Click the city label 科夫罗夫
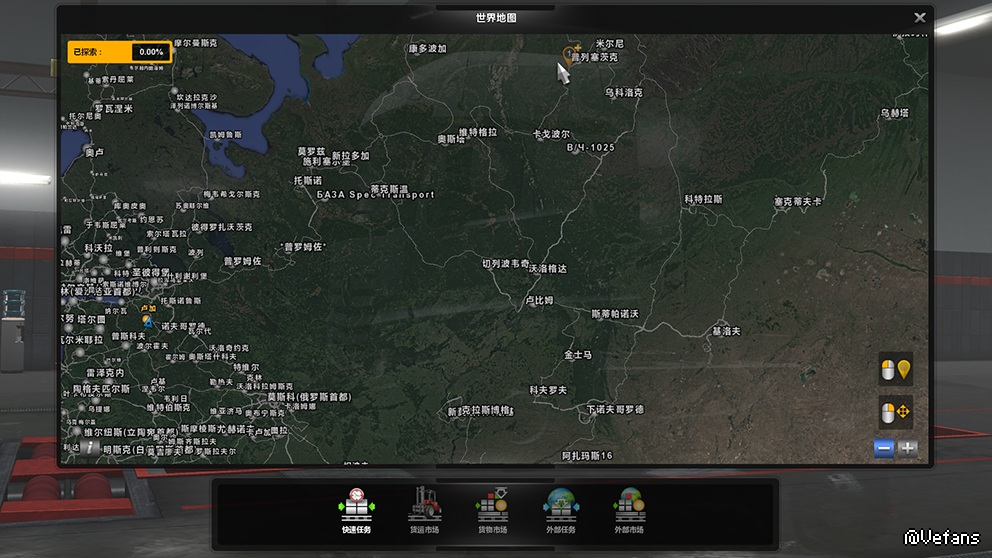 coord(548,390)
